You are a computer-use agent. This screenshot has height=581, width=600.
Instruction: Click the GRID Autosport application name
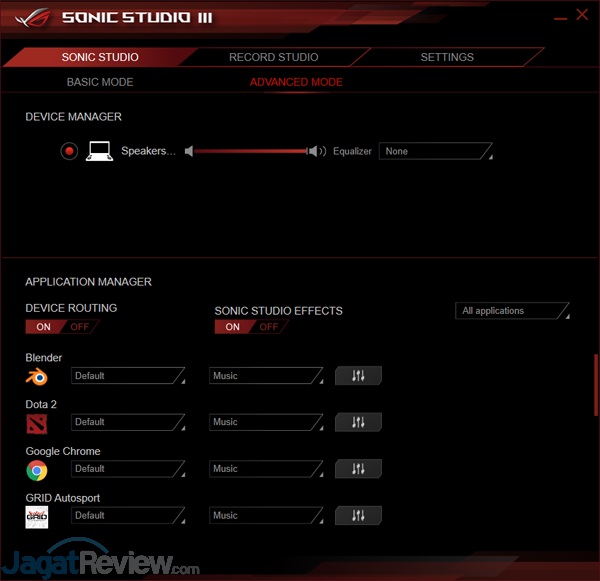[x=63, y=498]
